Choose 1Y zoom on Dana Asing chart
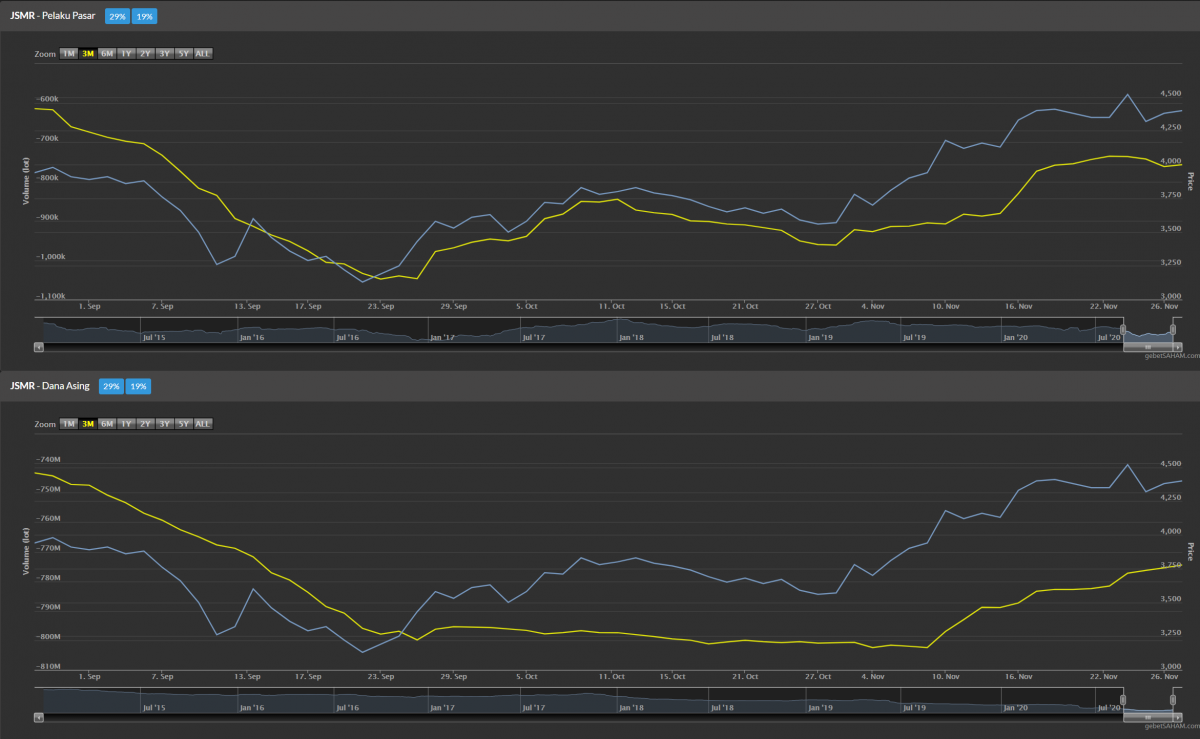 click(126, 423)
